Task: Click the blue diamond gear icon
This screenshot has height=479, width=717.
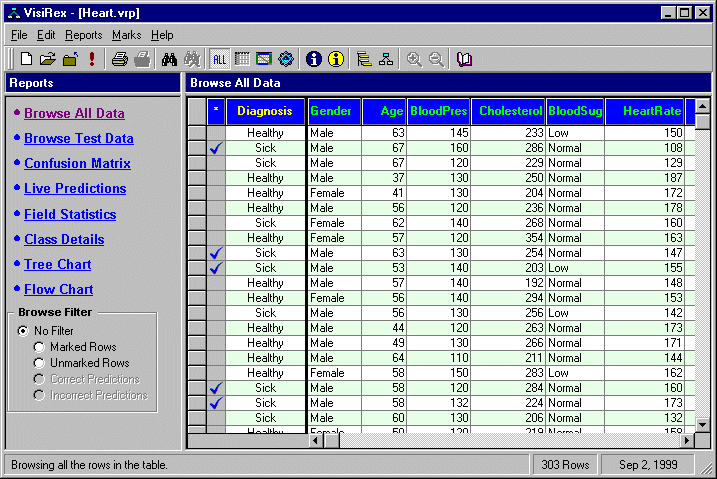Action: click(286, 59)
